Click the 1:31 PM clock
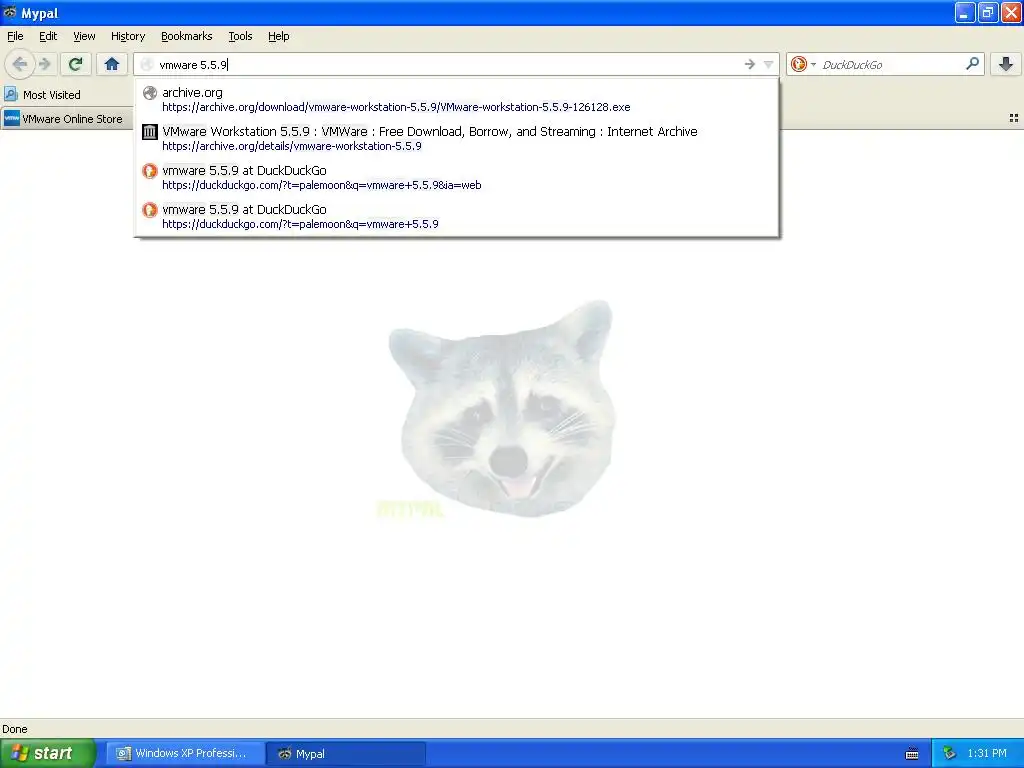This screenshot has height=768, width=1024. (987, 754)
